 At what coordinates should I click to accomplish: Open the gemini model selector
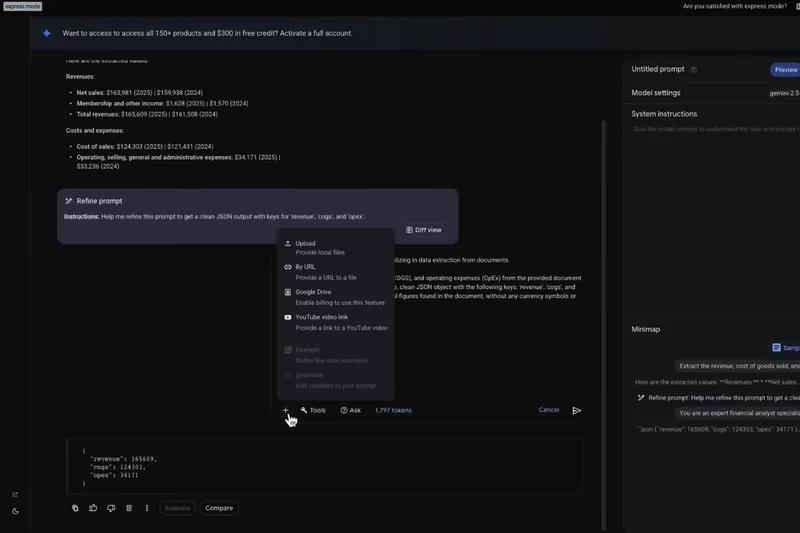783,93
